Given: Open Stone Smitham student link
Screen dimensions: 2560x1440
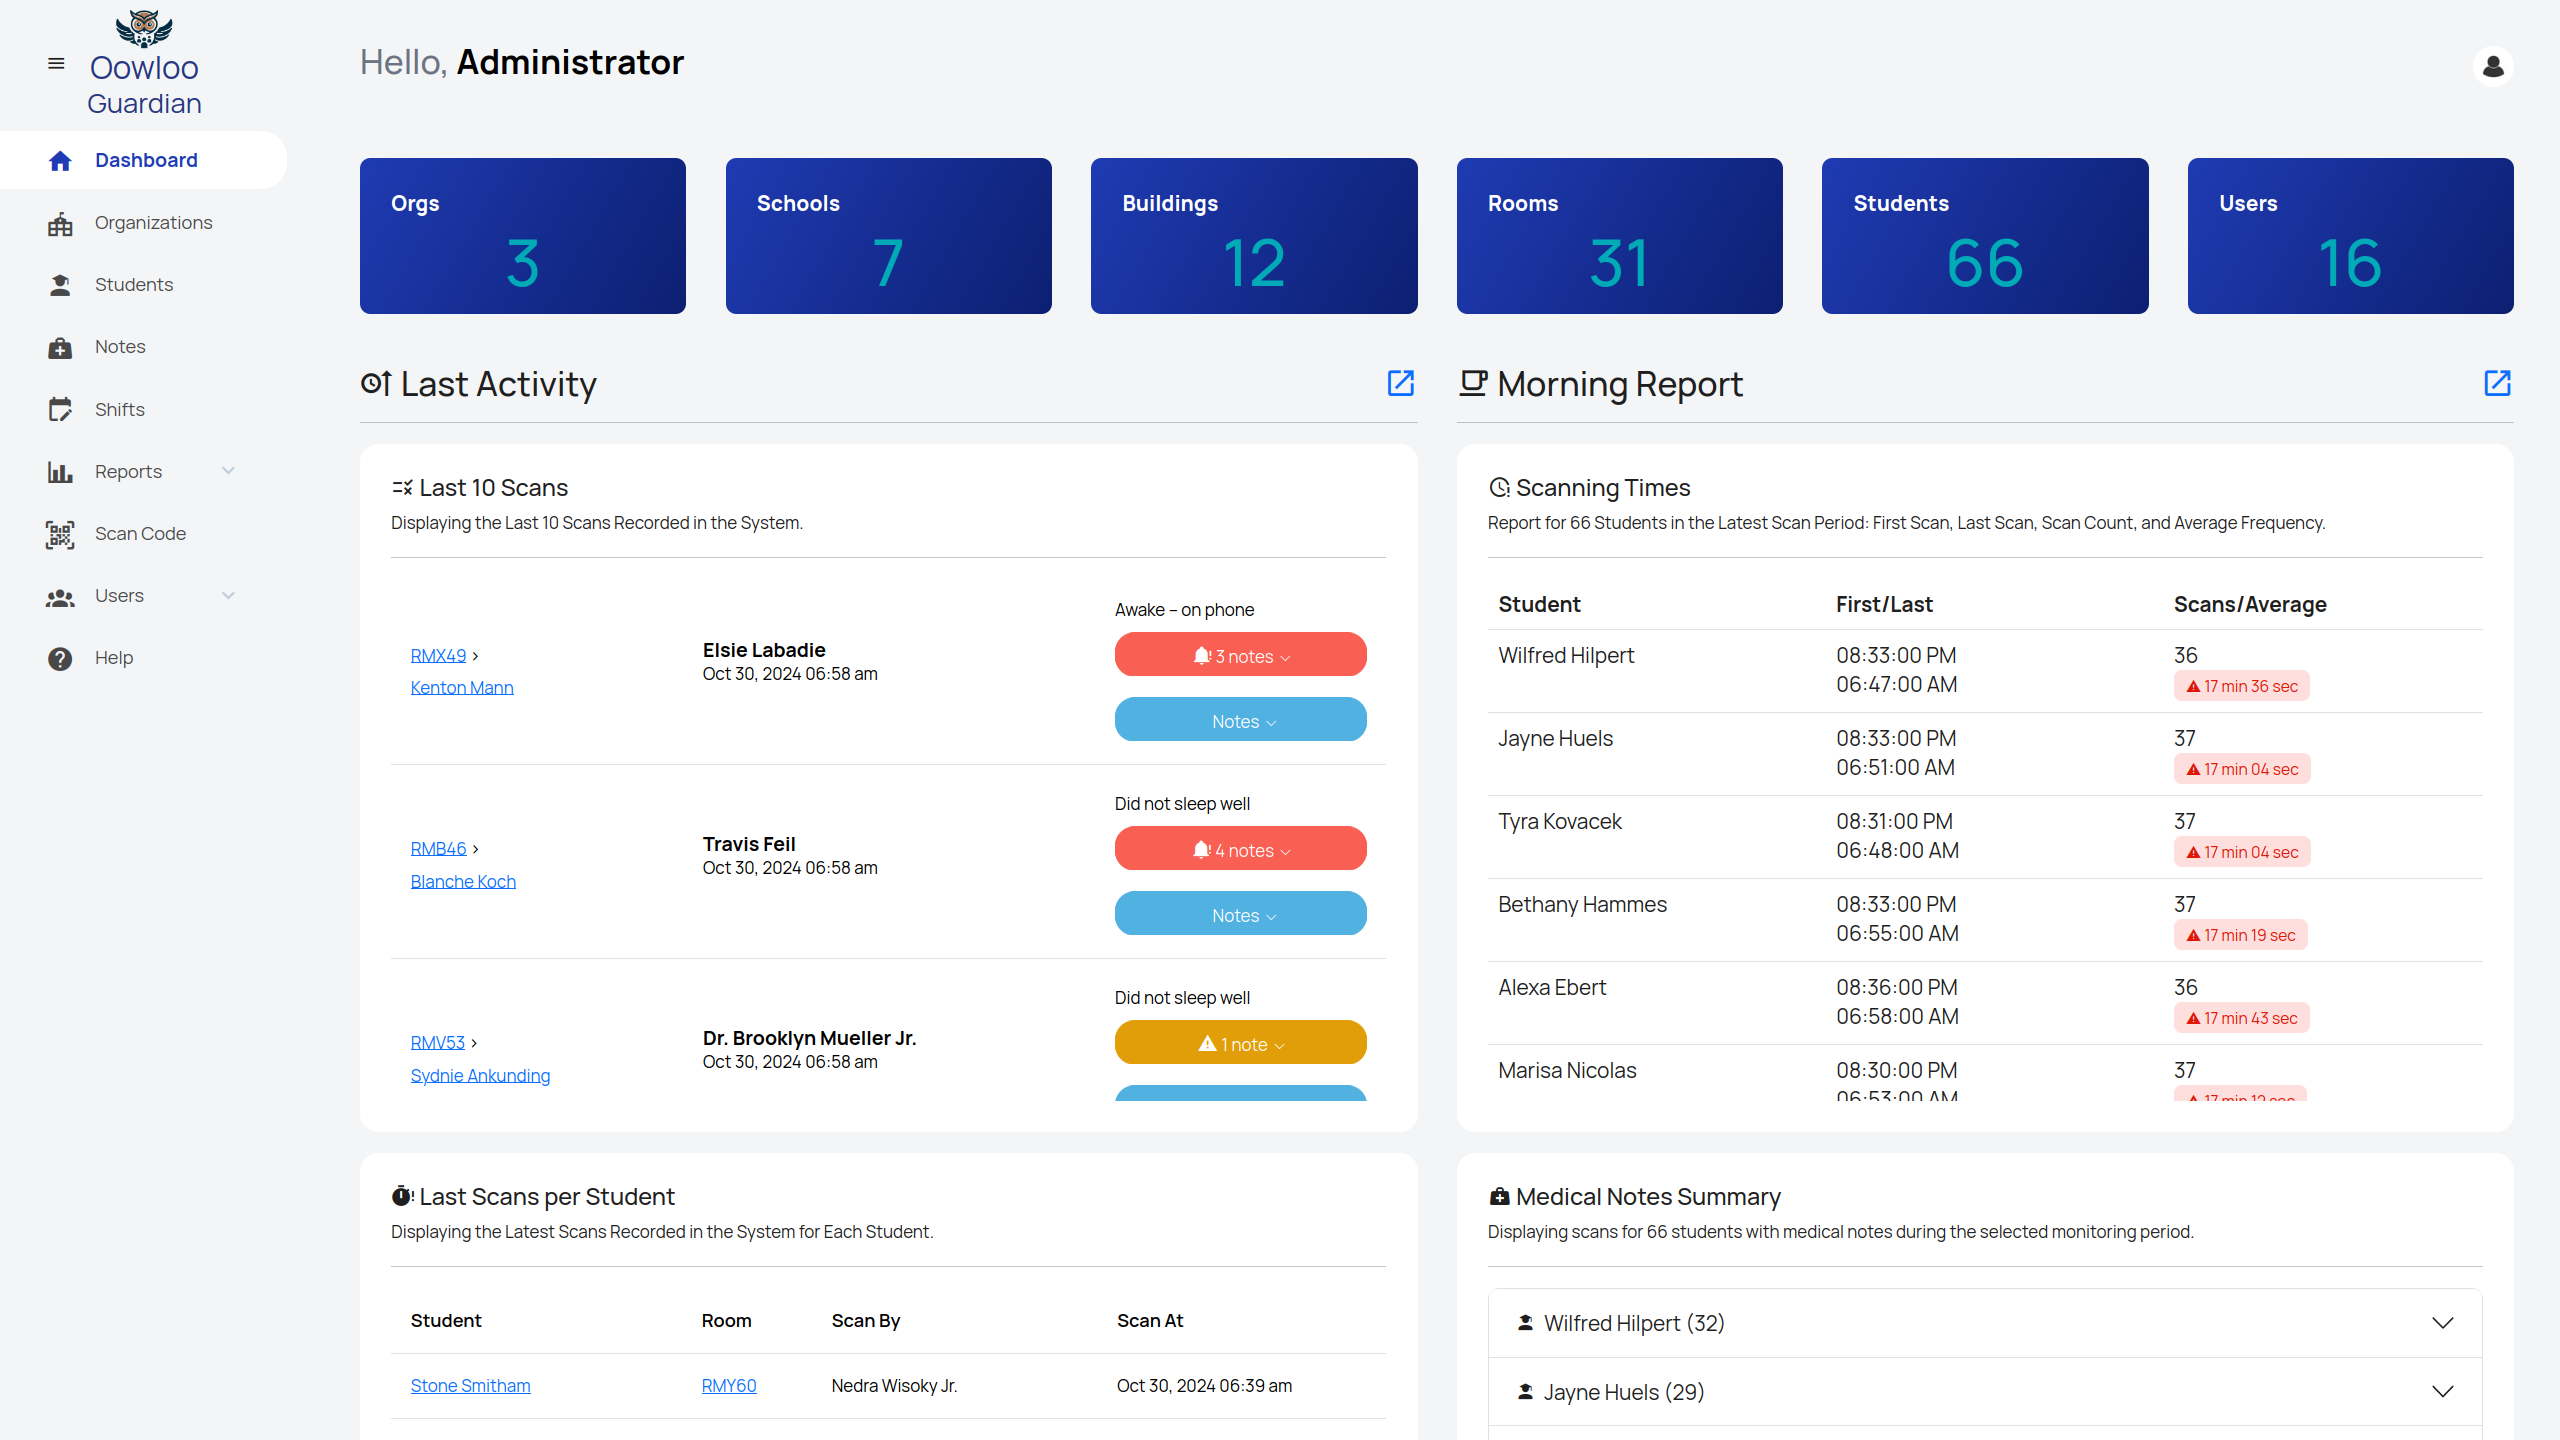Looking at the screenshot, I should pyautogui.click(x=470, y=1386).
